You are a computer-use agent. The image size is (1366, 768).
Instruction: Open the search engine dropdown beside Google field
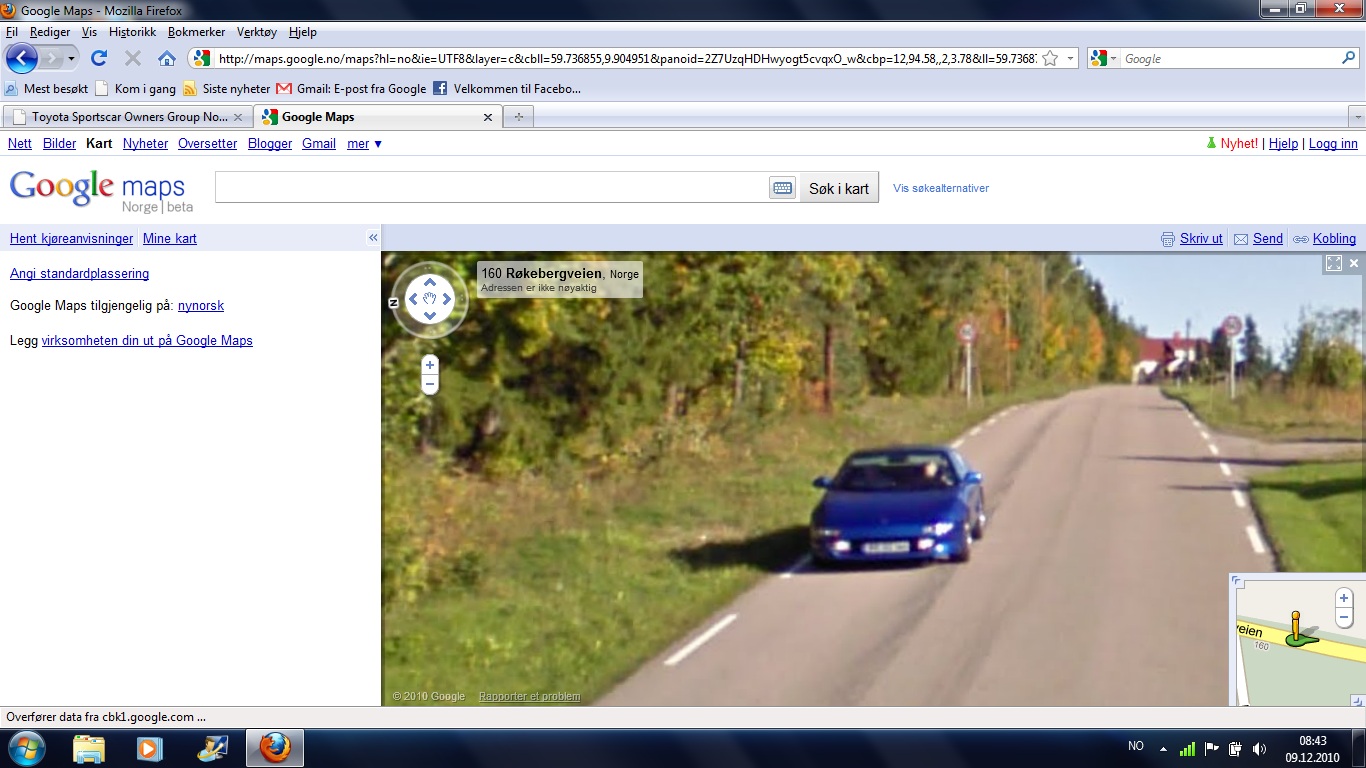point(1112,58)
